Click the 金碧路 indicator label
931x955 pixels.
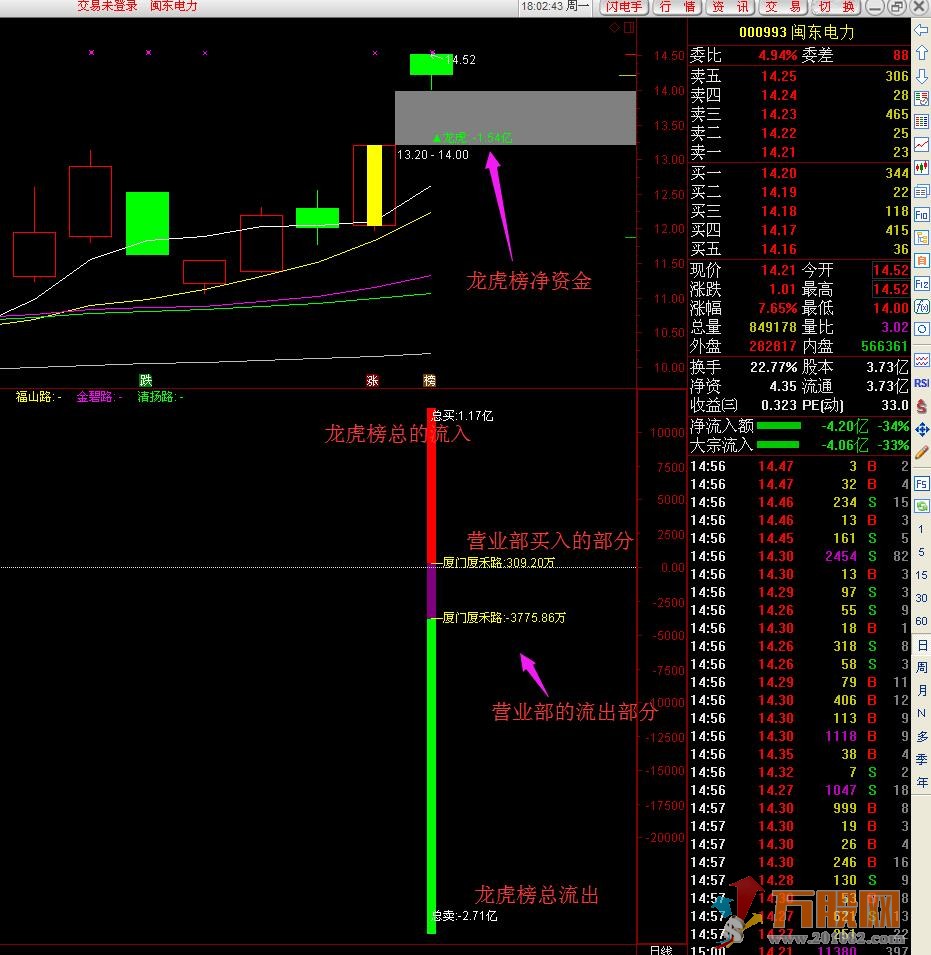tap(99, 397)
